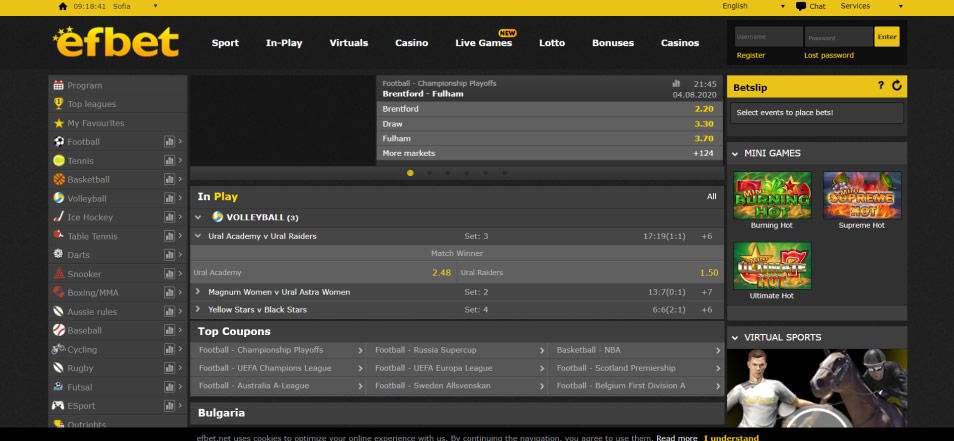Show All in-play events
Viewport: 954px width, 441px height.
pos(711,196)
